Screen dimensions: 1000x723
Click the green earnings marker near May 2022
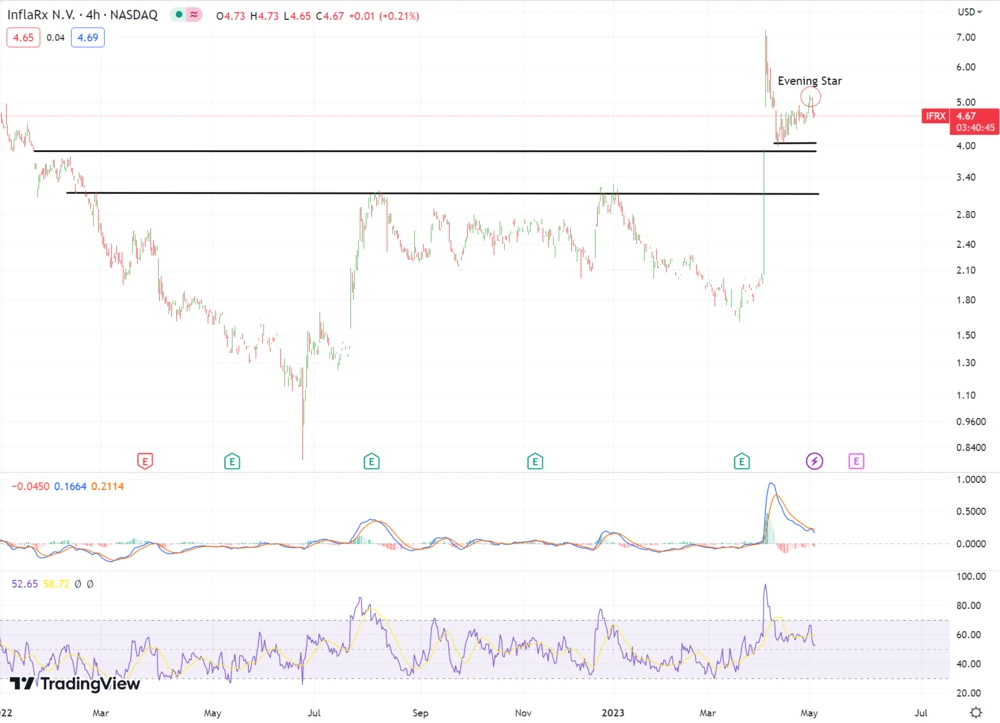(x=232, y=461)
